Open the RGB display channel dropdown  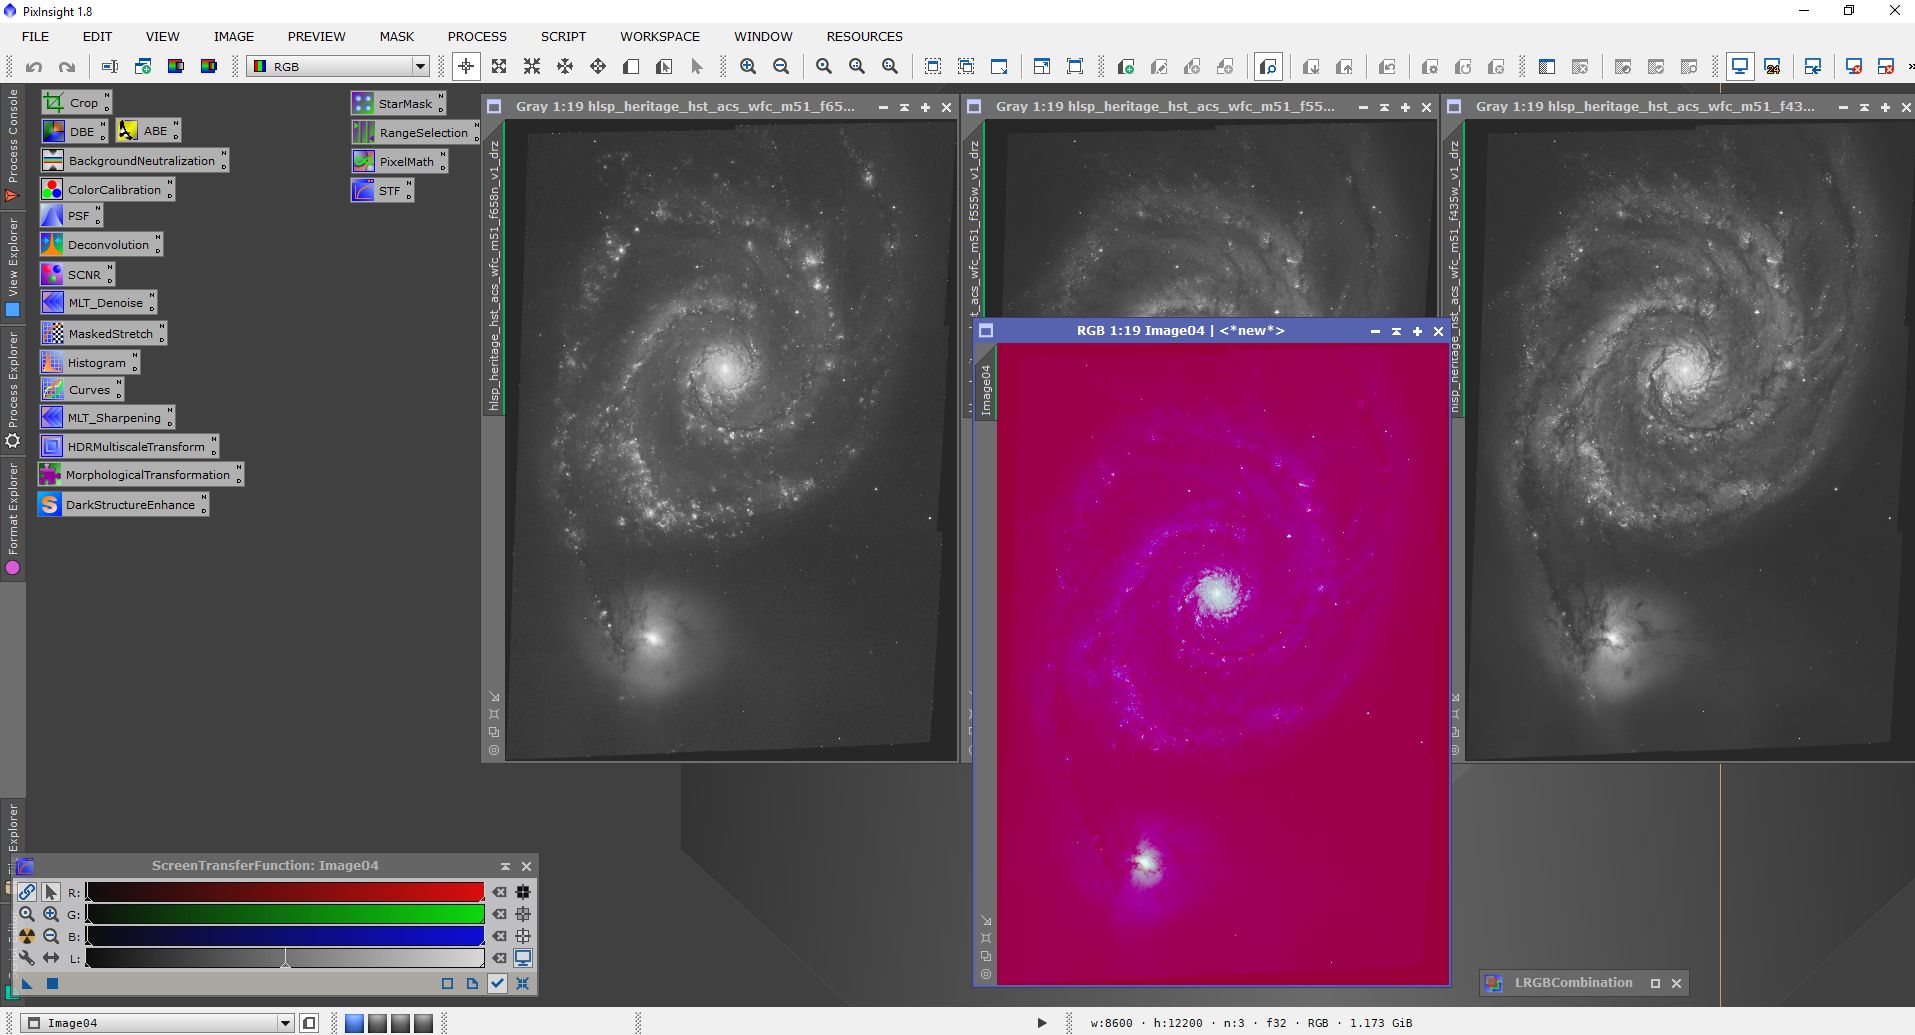pyautogui.click(x=420, y=66)
